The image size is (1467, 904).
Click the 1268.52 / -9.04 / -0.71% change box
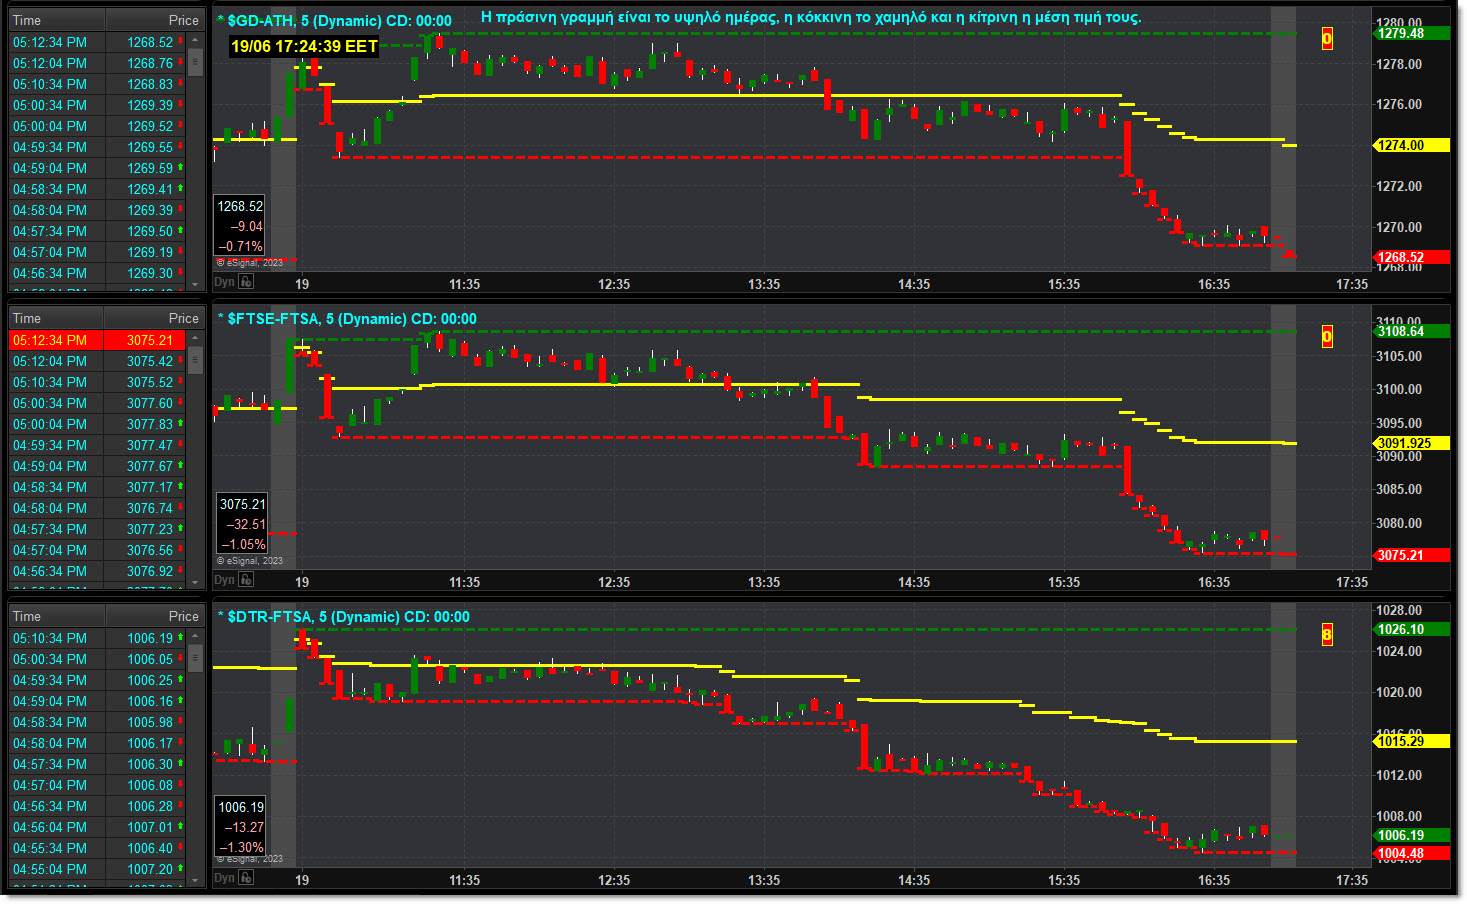[x=240, y=226]
